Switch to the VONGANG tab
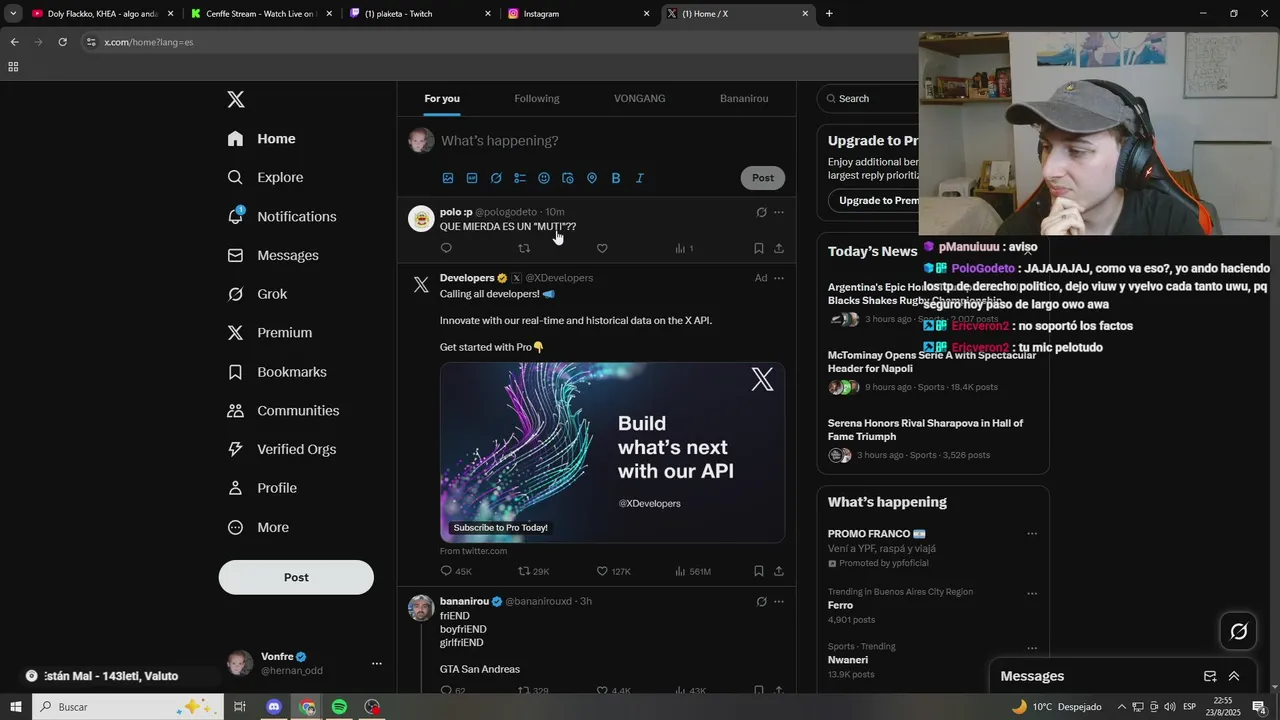Viewport: 1280px width, 720px height. 640,98
